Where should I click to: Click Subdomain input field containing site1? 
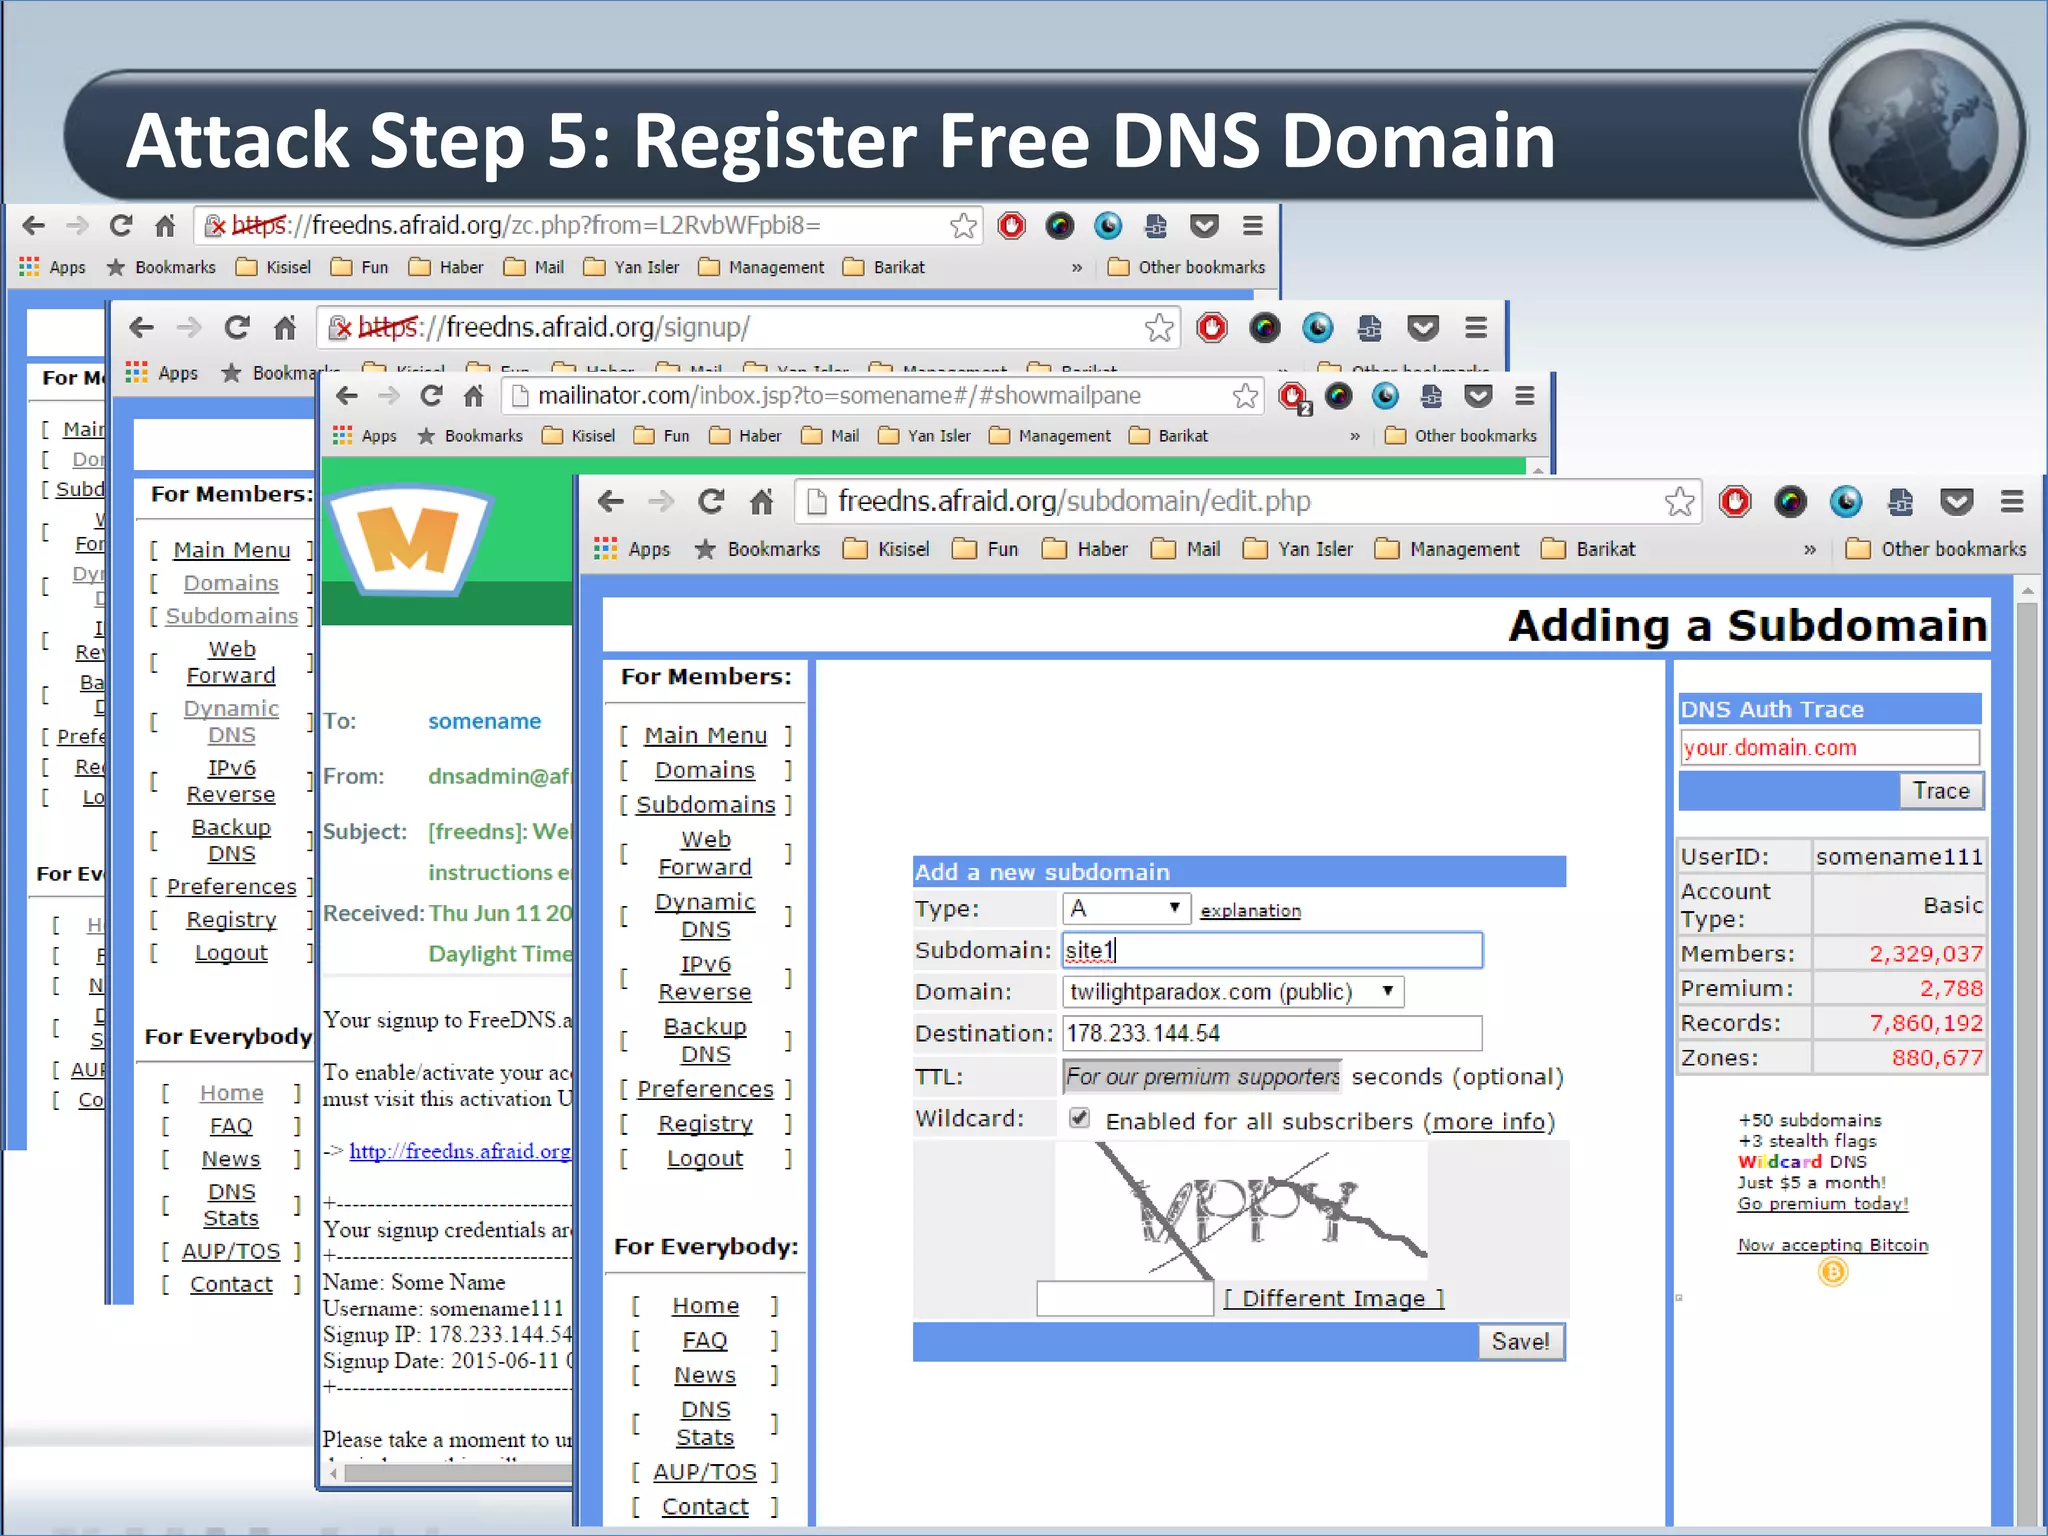point(1272,951)
